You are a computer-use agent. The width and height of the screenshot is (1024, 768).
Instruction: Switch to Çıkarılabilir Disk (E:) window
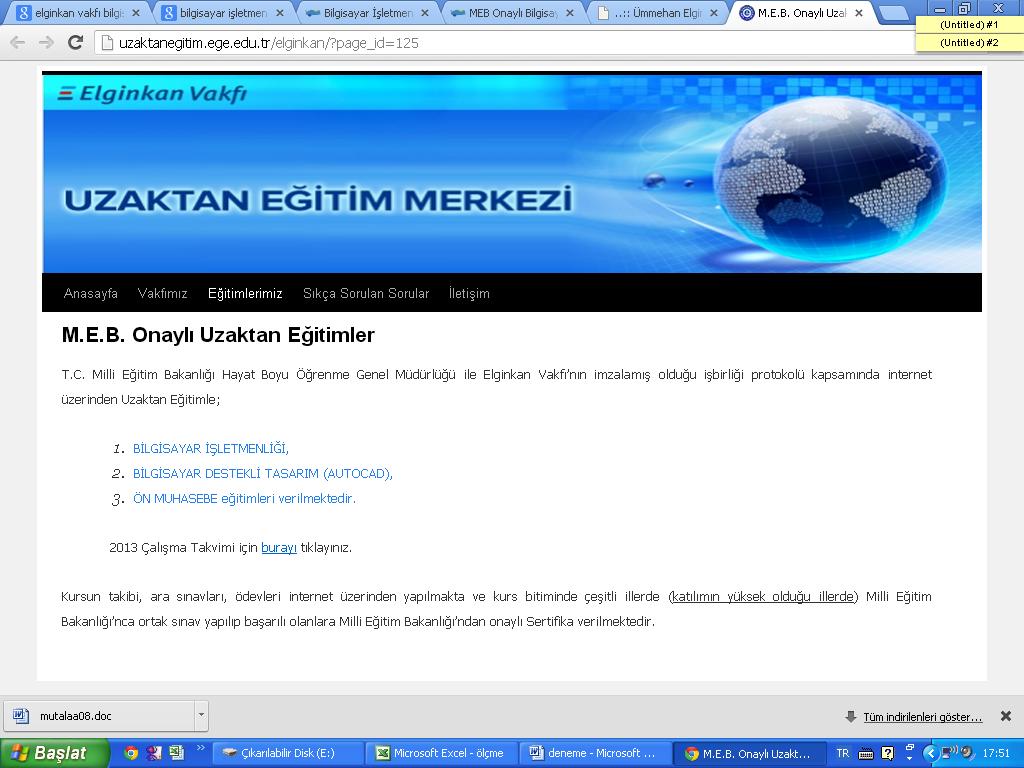[x=287, y=753]
